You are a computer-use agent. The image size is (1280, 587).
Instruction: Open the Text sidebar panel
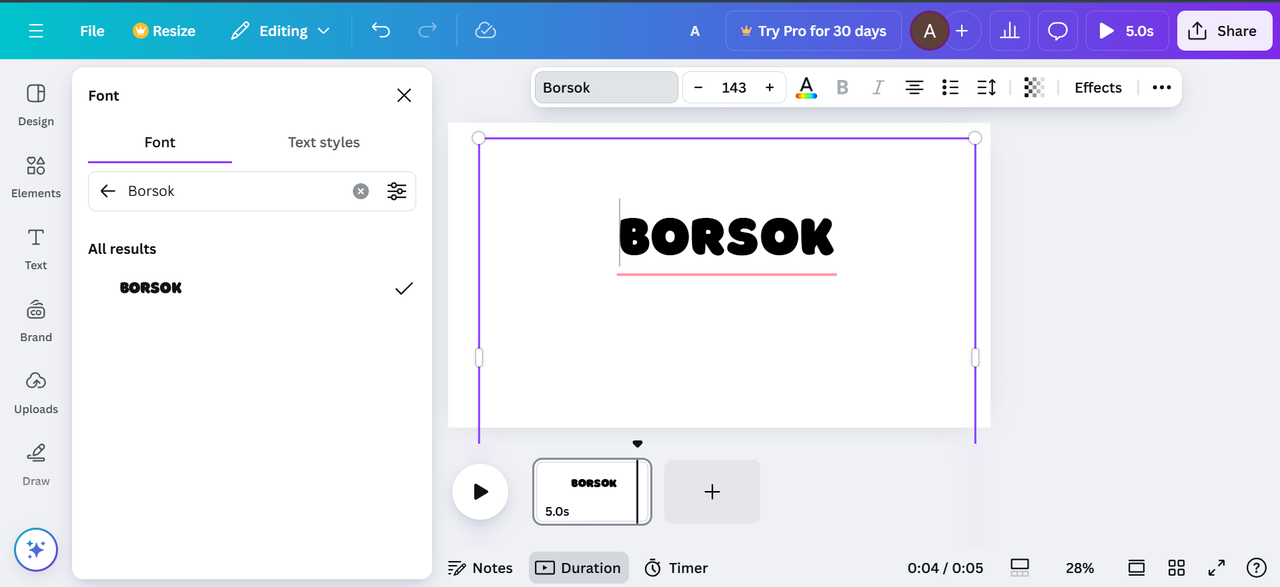[x=36, y=249]
